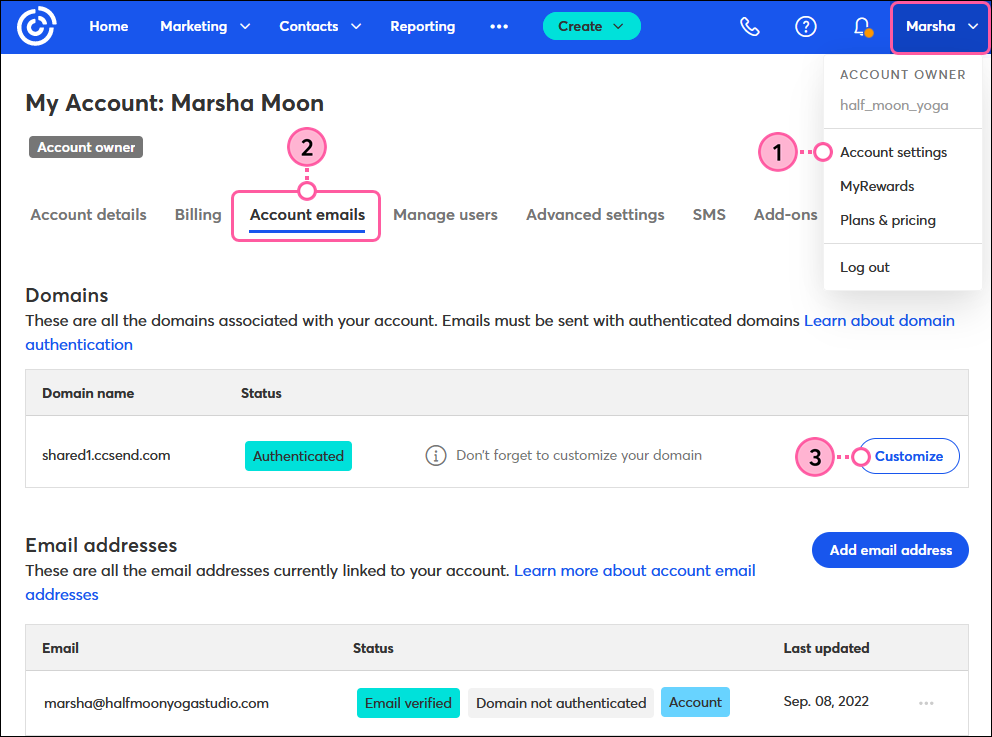Click Customize for shared1.ccsend.com
The height and width of the screenshot is (737, 992).
[x=907, y=455]
